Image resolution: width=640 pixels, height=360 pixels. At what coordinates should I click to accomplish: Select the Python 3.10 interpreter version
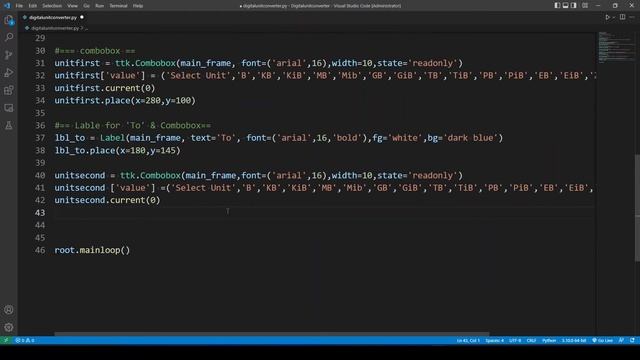pos(574,340)
